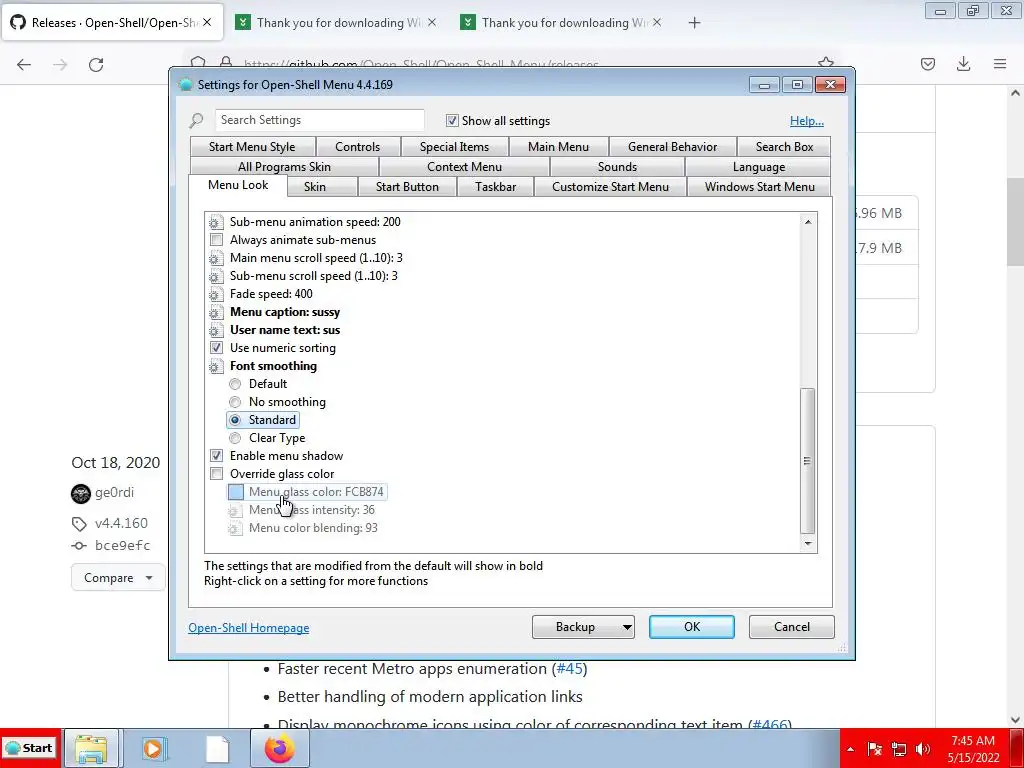Go to Customize Start Menu tab
The image size is (1024, 768).
pyautogui.click(x=611, y=187)
